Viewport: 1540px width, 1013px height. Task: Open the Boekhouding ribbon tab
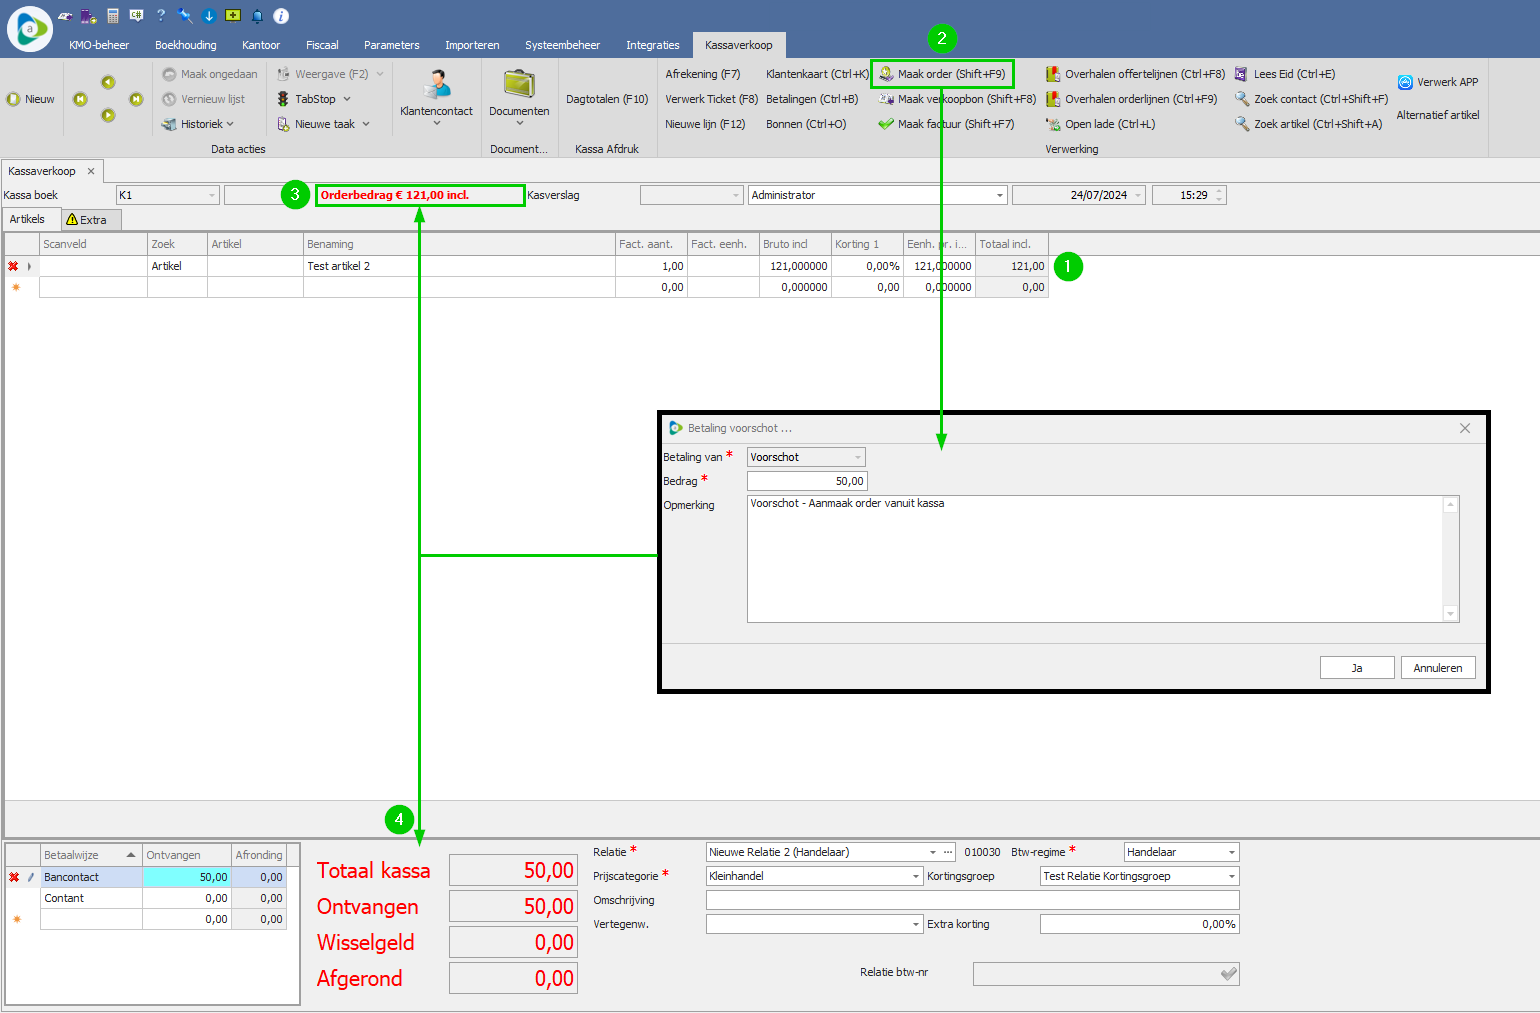(x=185, y=45)
